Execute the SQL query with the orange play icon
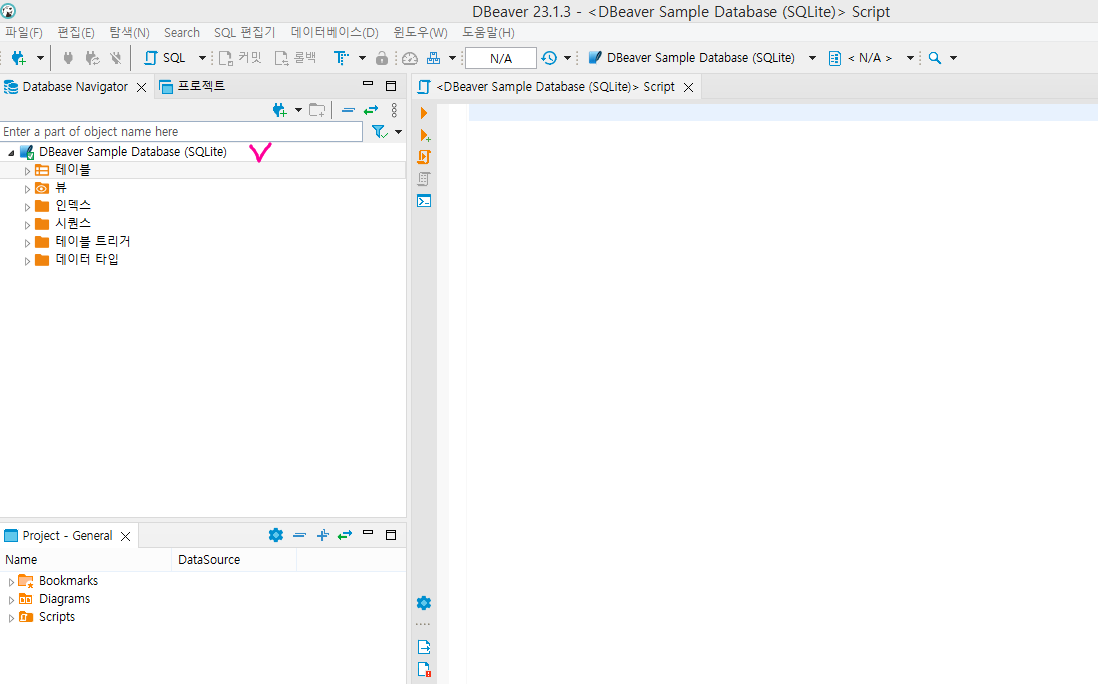1098x684 pixels. [x=424, y=113]
